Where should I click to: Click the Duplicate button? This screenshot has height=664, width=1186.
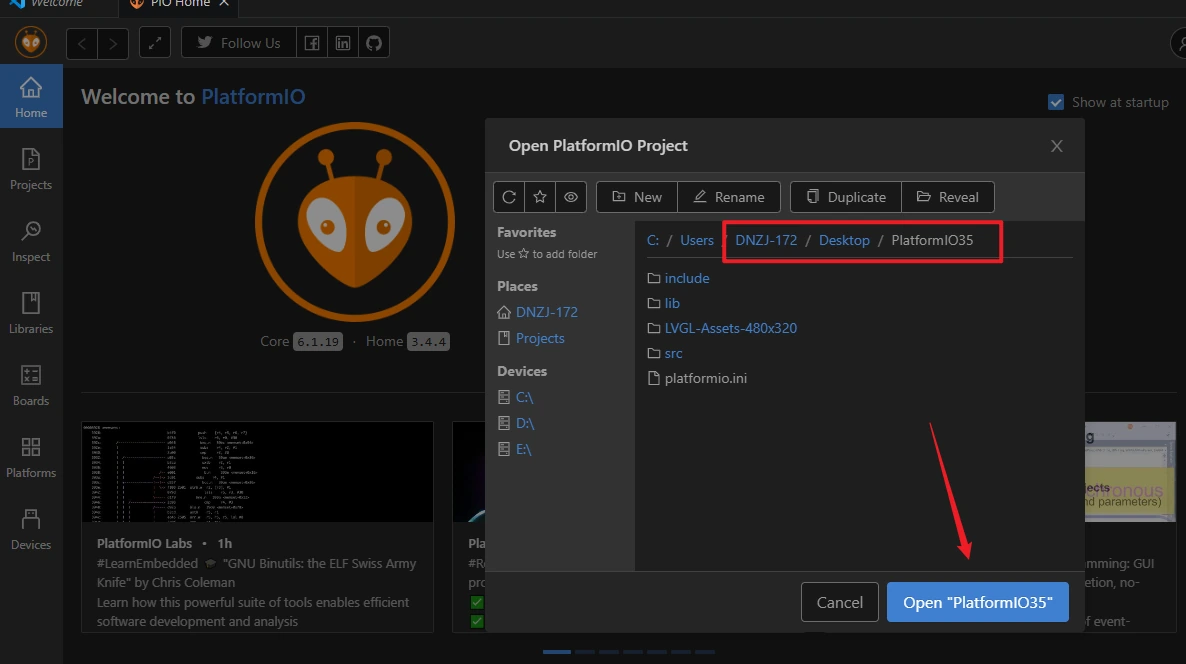click(846, 197)
